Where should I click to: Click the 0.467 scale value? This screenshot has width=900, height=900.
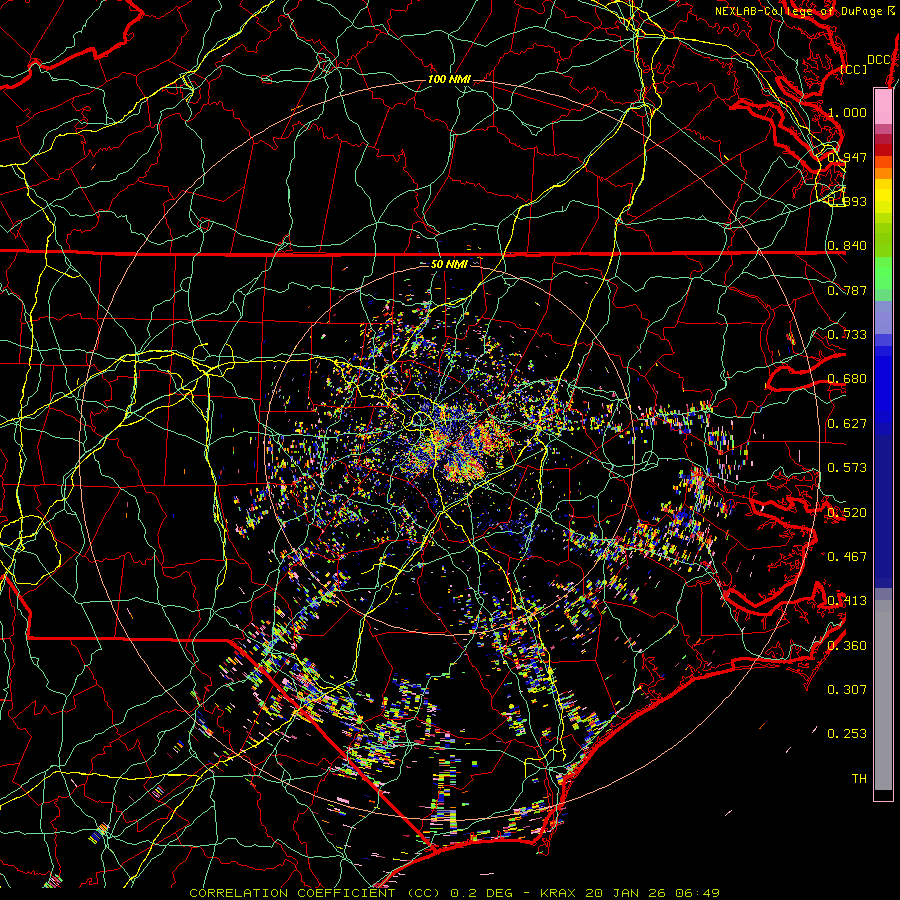point(847,556)
